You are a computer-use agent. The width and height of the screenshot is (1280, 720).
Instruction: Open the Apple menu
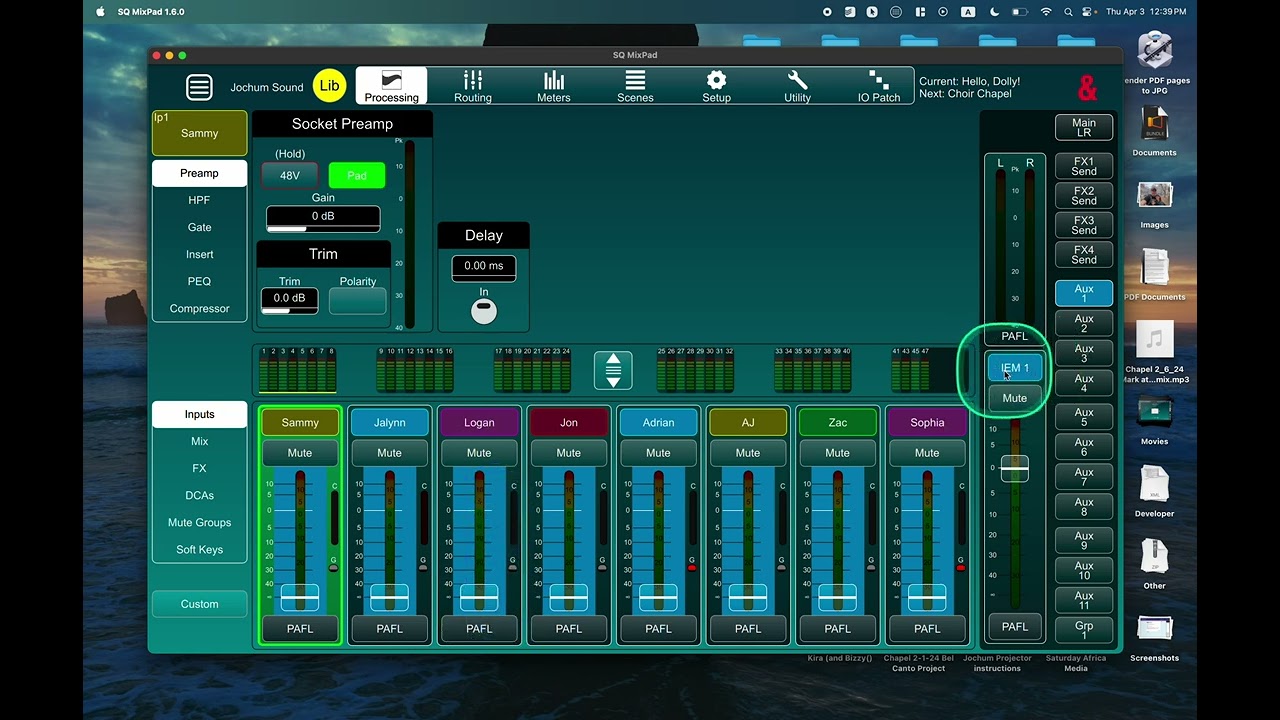coord(100,12)
